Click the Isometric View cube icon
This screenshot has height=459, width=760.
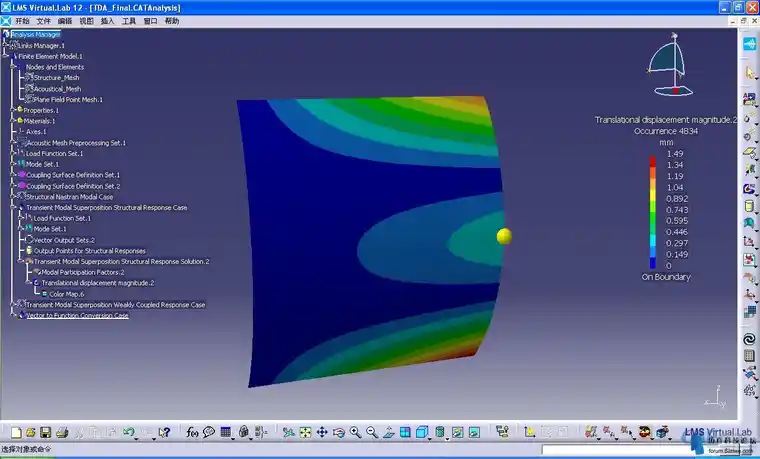[x=421, y=432]
